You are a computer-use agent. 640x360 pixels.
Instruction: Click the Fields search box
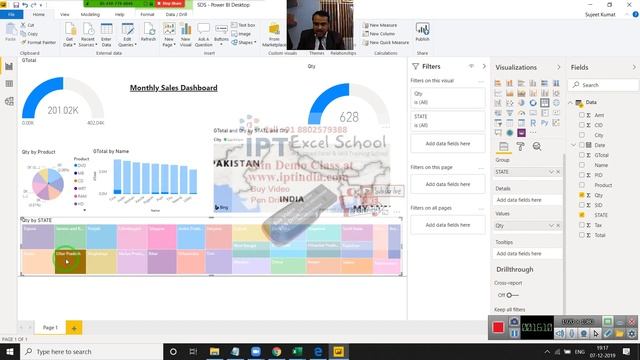coord(603,85)
